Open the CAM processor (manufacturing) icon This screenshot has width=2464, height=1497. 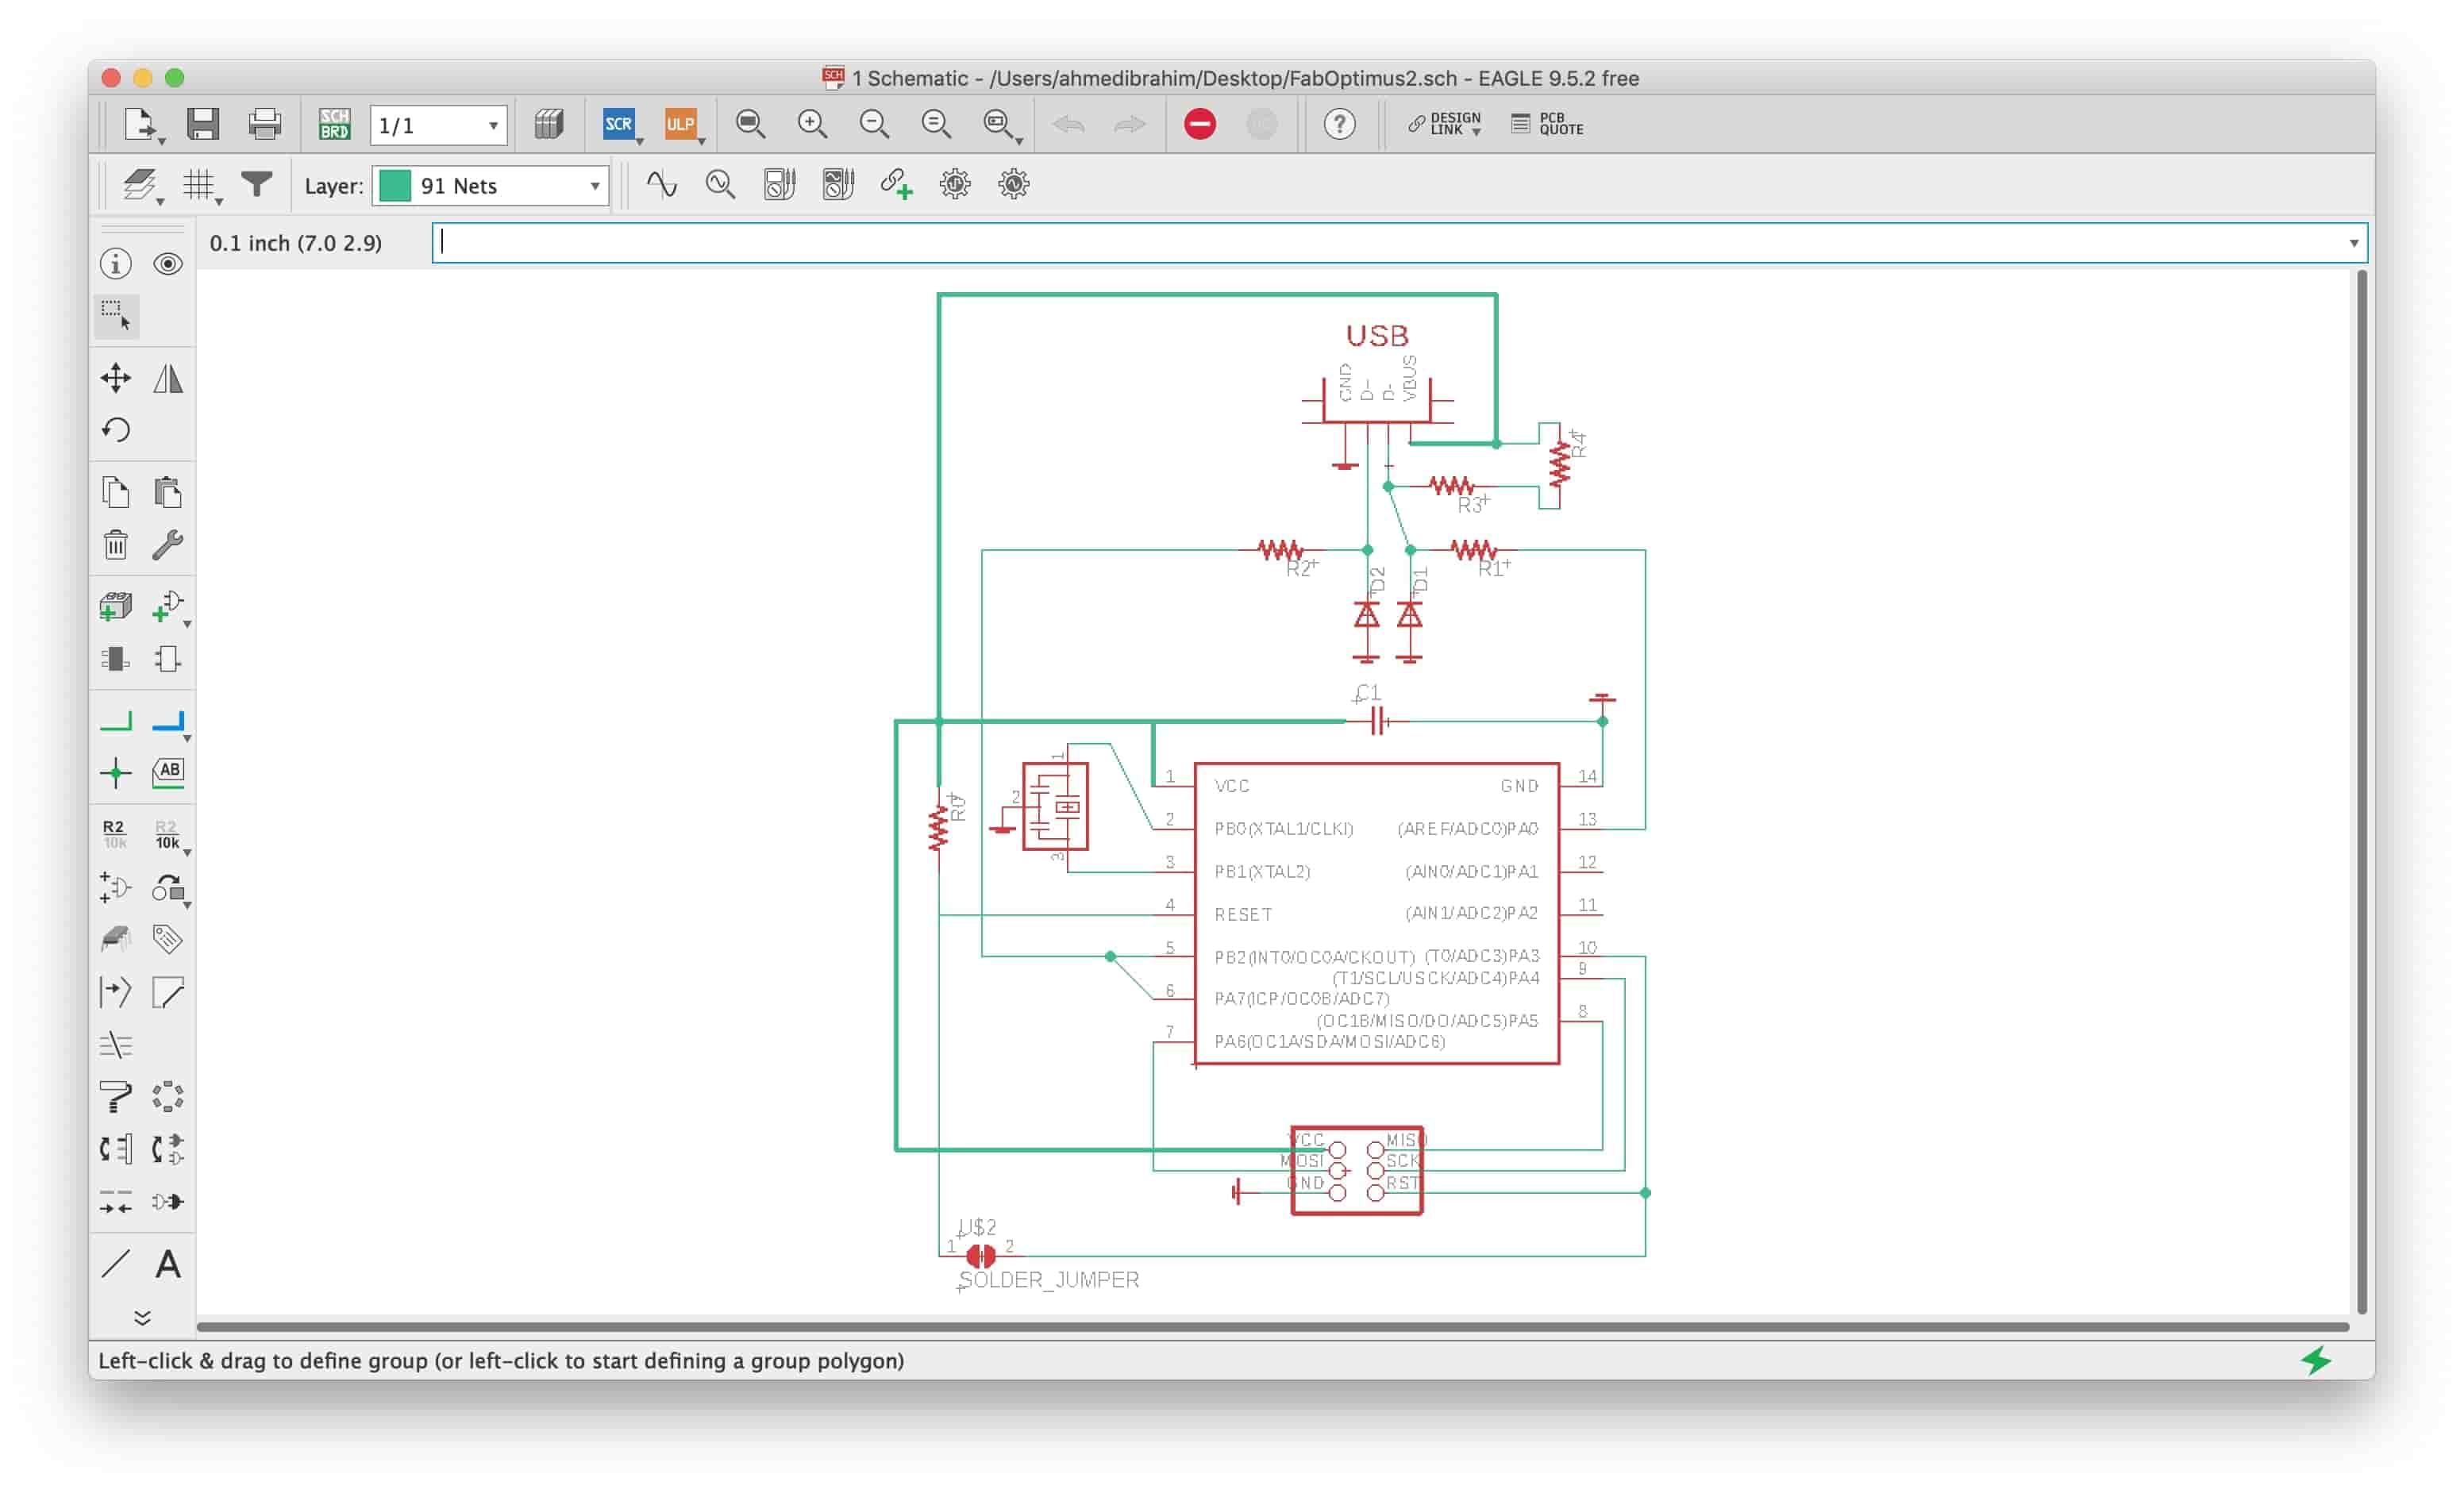(x=548, y=124)
